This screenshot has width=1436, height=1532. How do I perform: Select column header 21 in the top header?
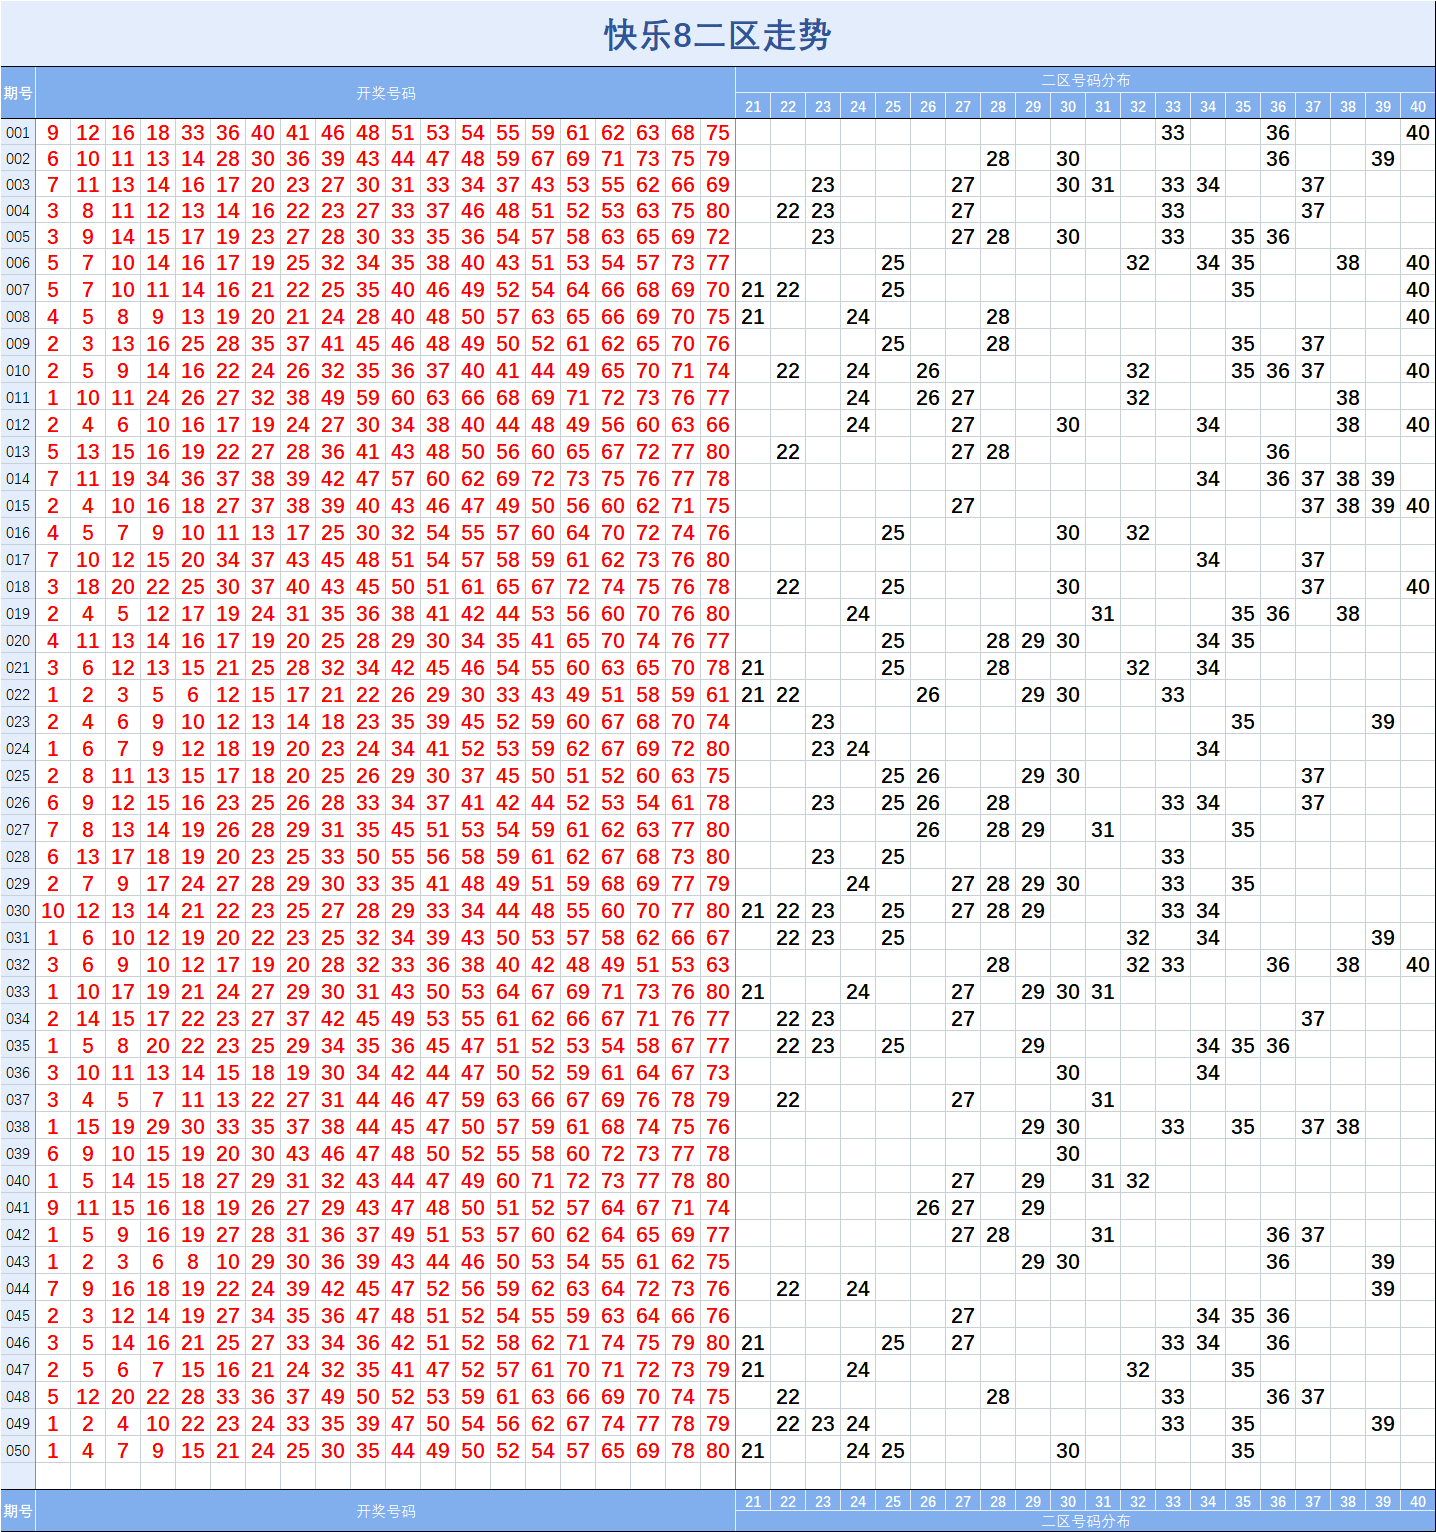[753, 107]
